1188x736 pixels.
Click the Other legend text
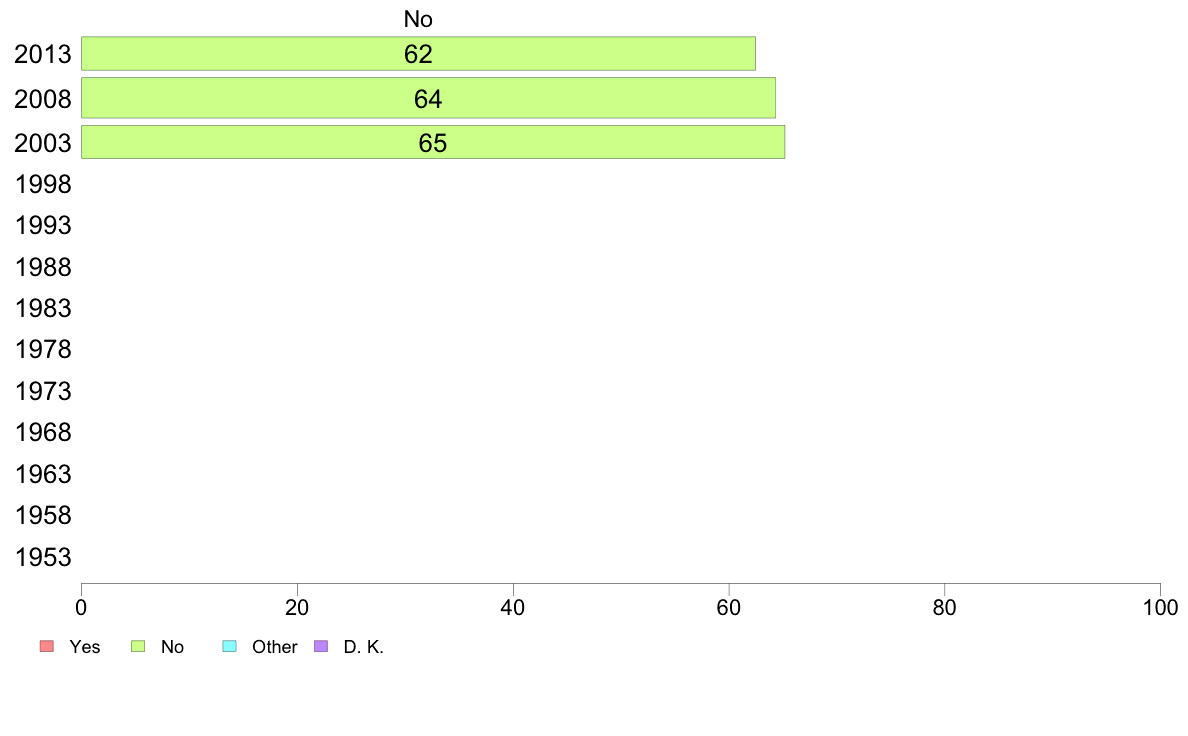(x=274, y=647)
